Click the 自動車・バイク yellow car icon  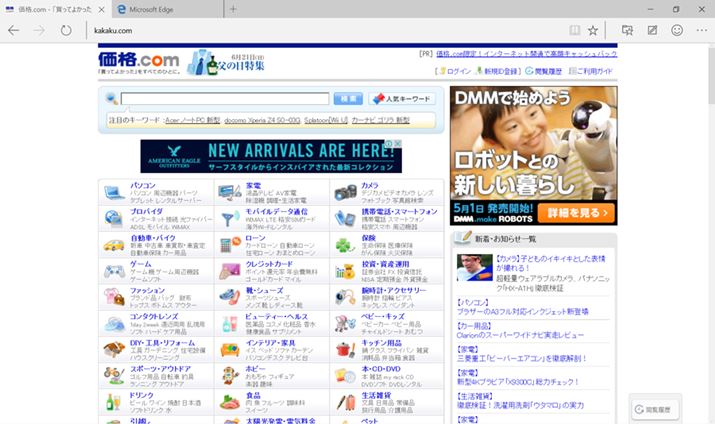pyautogui.click(x=114, y=245)
